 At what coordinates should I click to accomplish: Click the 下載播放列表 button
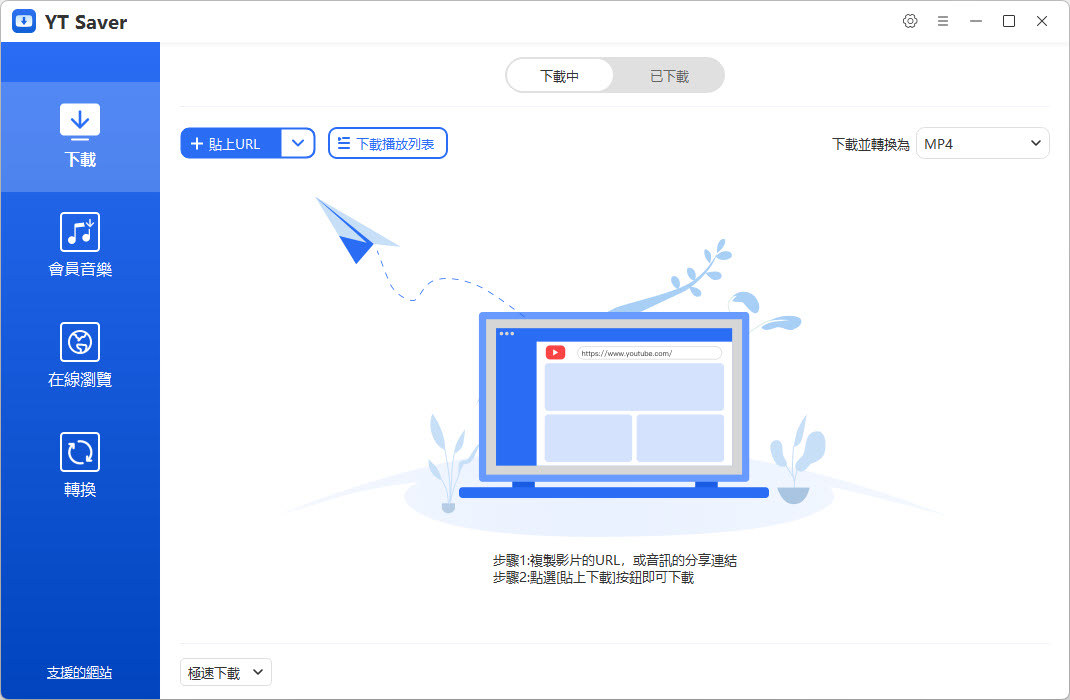[387, 143]
